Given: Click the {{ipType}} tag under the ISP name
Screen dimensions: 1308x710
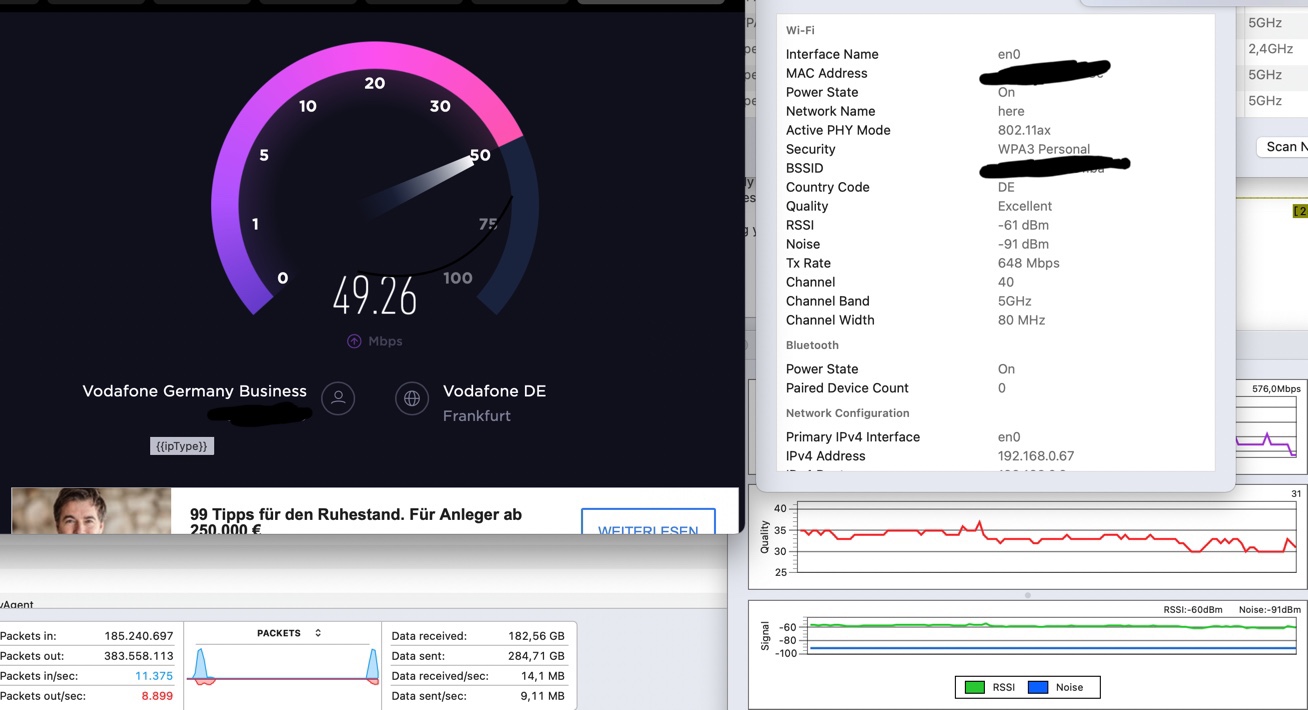Looking at the screenshot, I should (182, 446).
